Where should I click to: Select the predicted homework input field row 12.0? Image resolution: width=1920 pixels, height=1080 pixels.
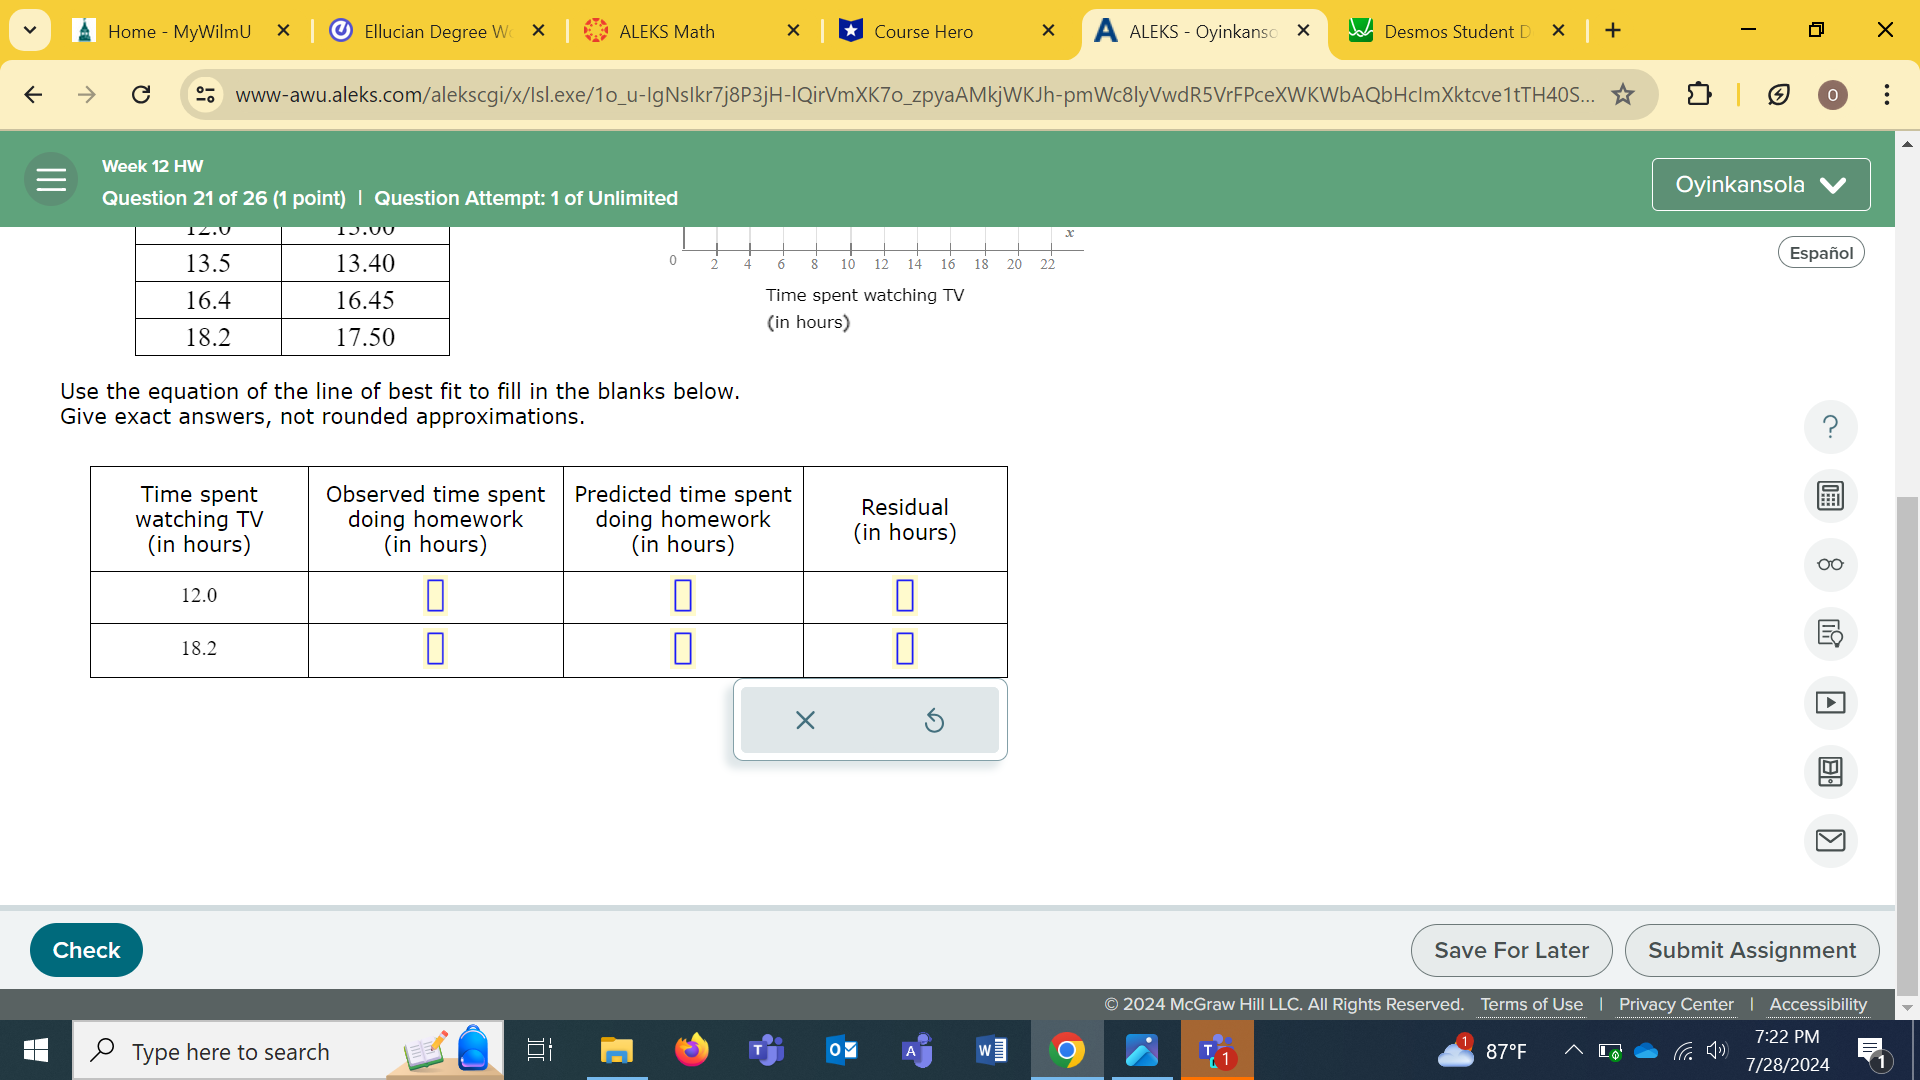[682, 595]
